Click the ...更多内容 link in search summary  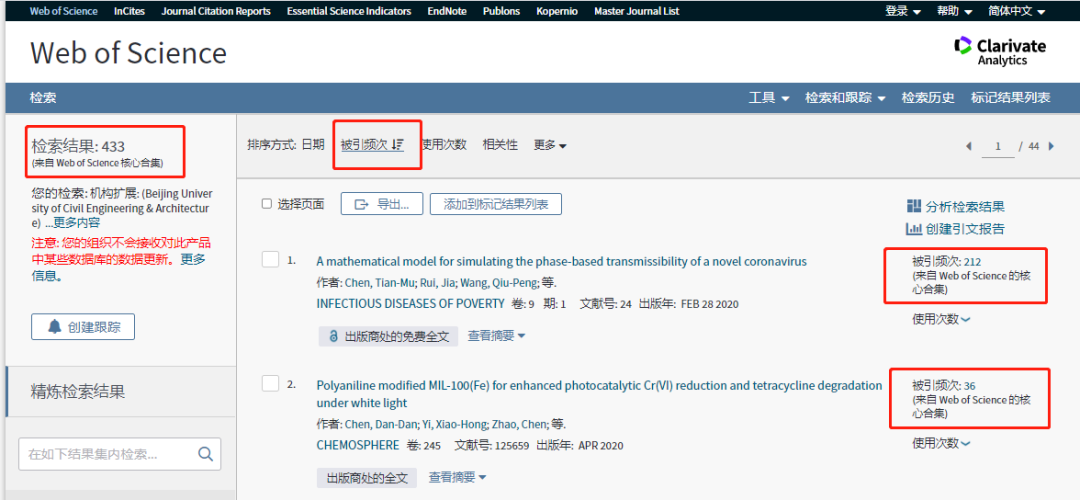(72, 222)
